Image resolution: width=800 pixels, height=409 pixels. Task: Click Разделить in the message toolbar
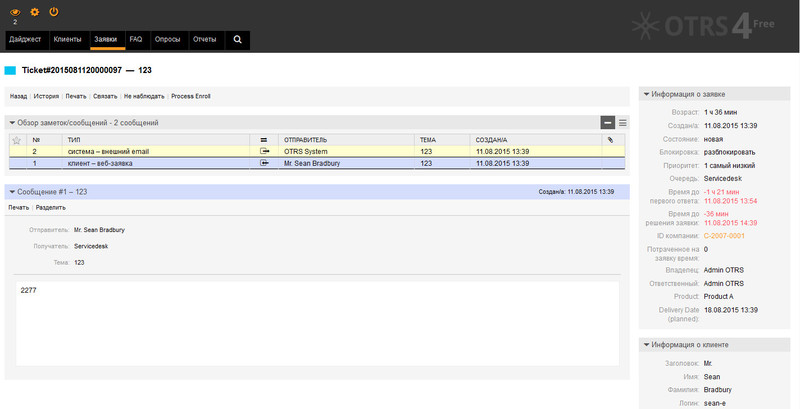point(51,208)
